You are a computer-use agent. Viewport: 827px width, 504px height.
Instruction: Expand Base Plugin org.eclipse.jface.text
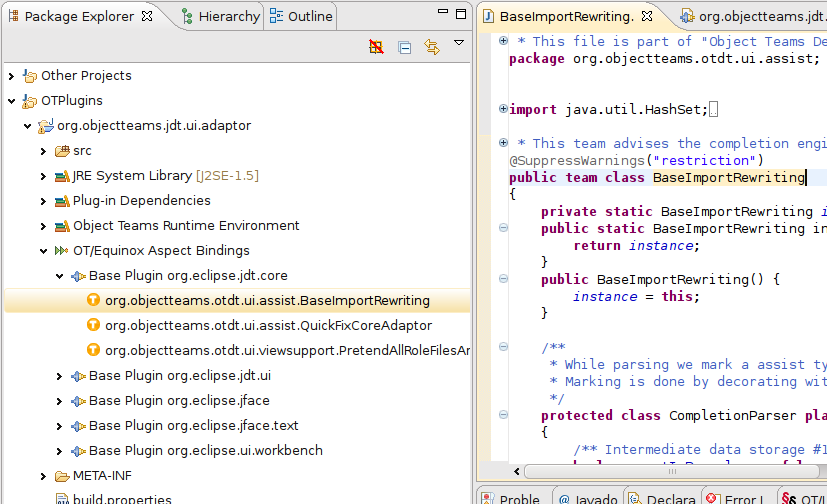pos(59,426)
